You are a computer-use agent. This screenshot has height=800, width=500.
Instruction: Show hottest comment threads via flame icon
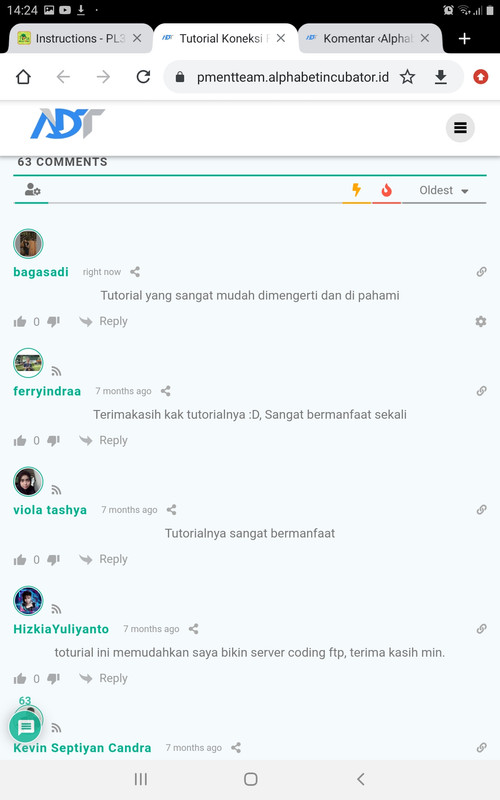(387, 190)
